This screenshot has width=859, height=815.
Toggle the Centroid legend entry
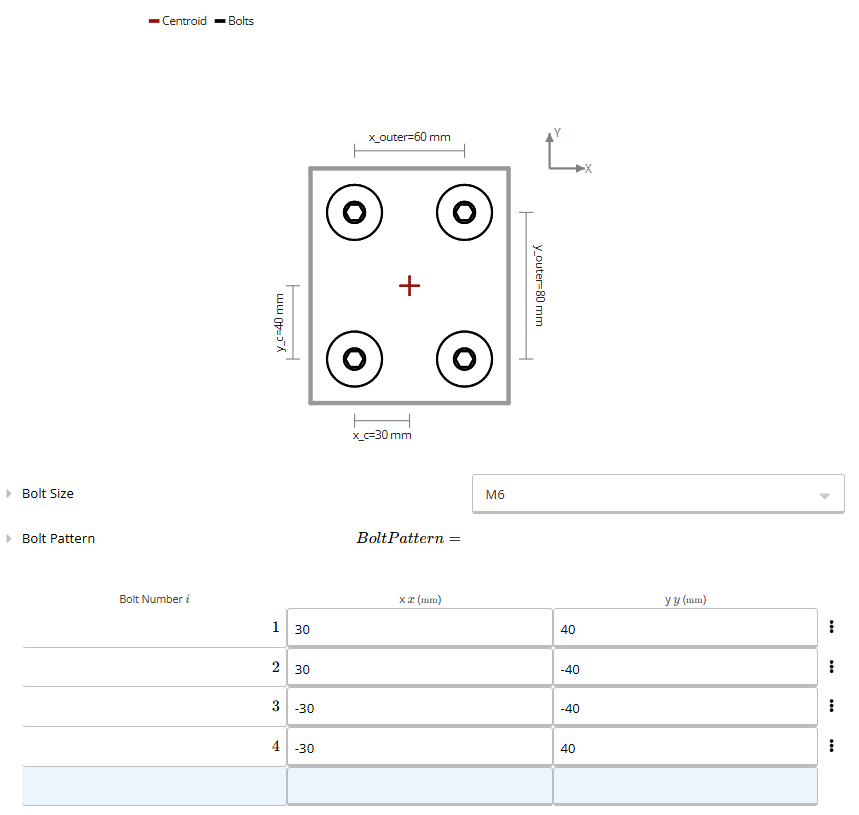[x=177, y=21]
